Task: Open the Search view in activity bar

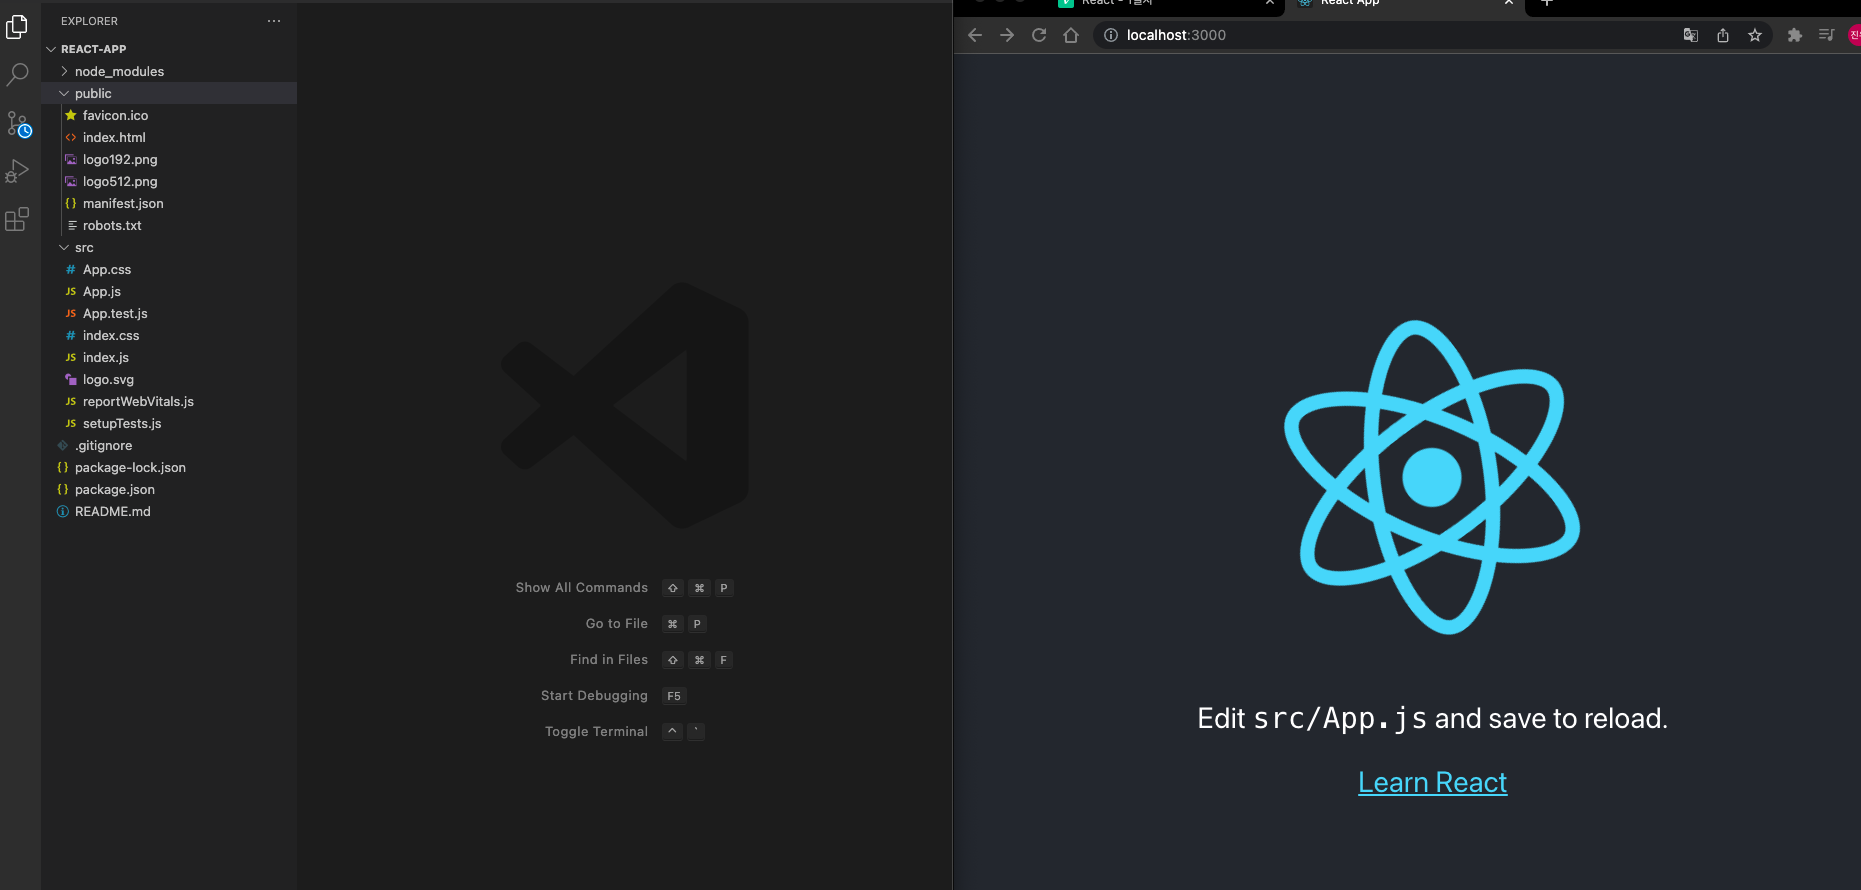Action: click(x=17, y=75)
